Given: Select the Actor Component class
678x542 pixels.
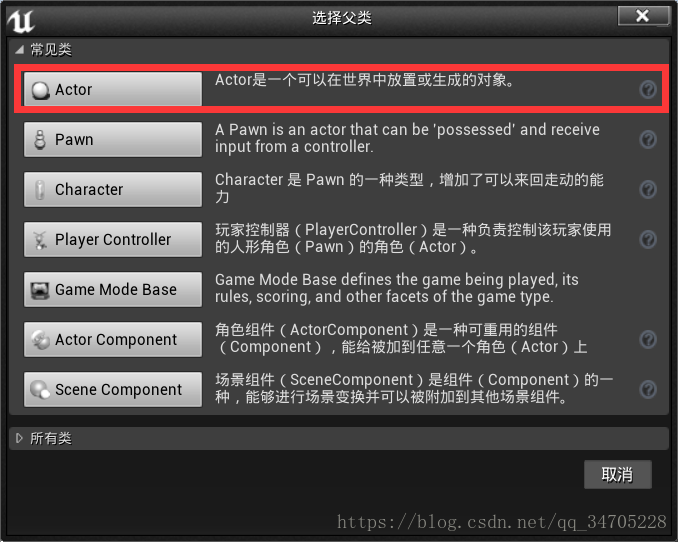Looking at the screenshot, I should [x=113, y=340].
